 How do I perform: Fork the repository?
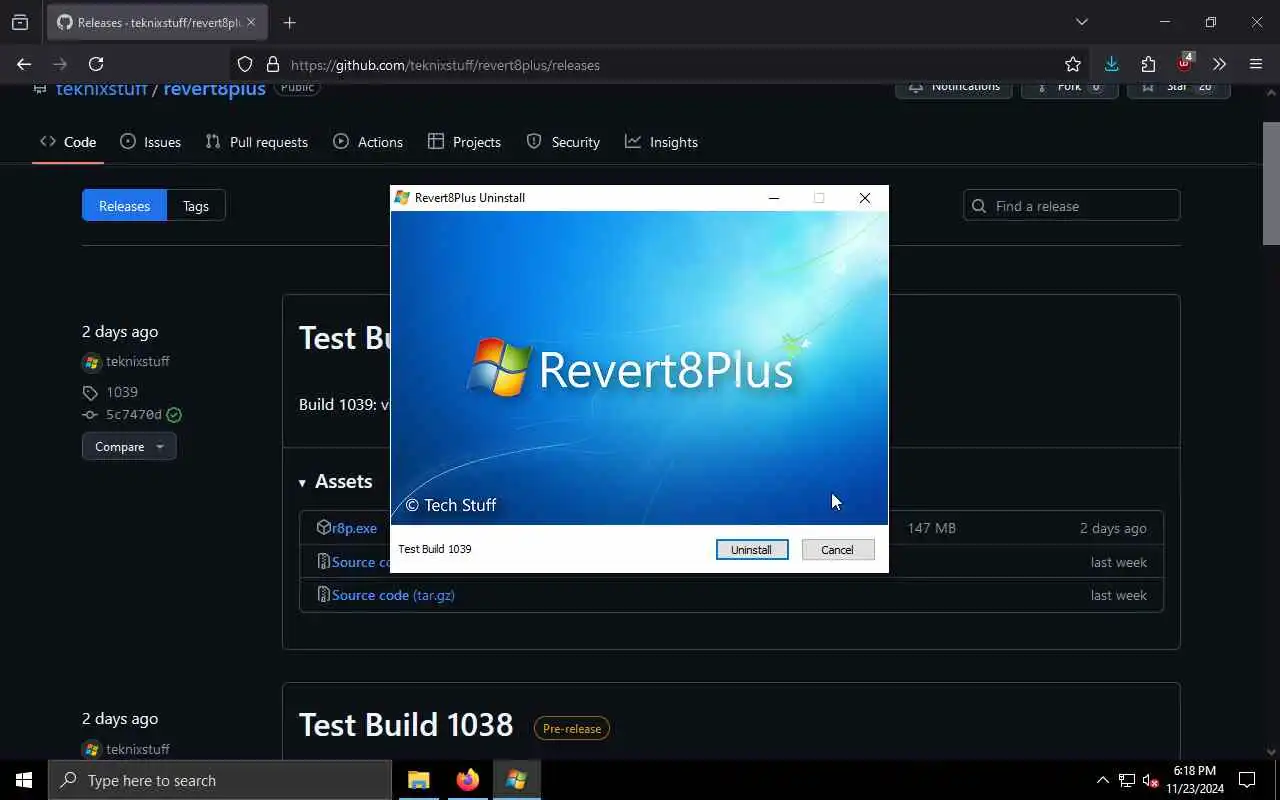pos(1068,87)
